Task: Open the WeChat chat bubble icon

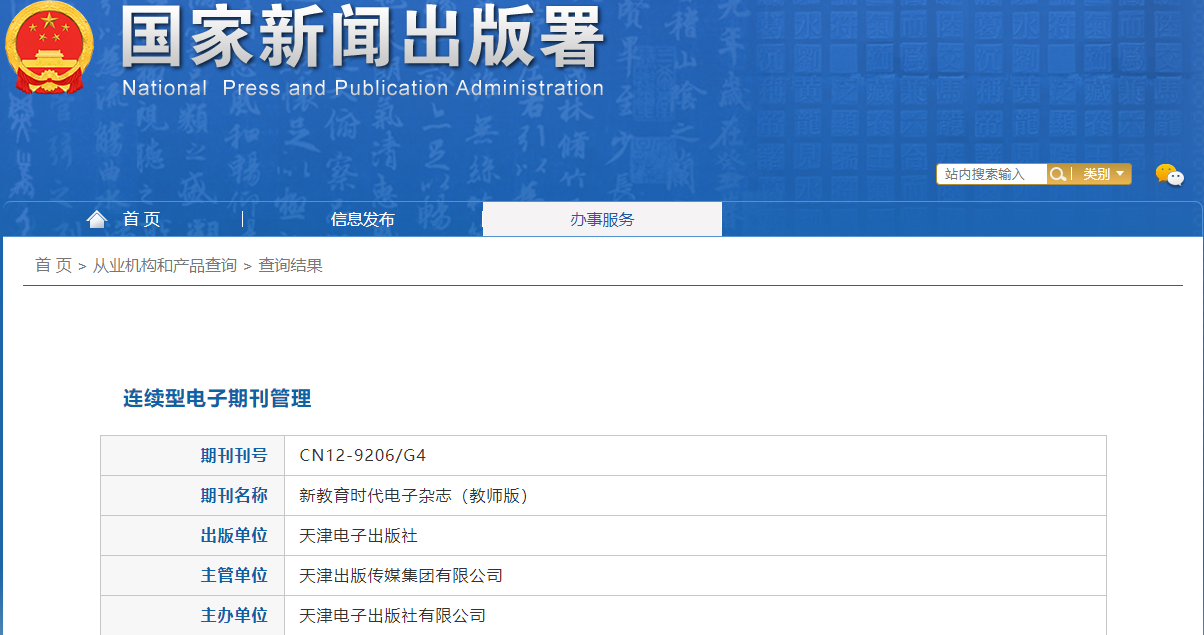Action: pyautogui.click(x=1169, y=175)
